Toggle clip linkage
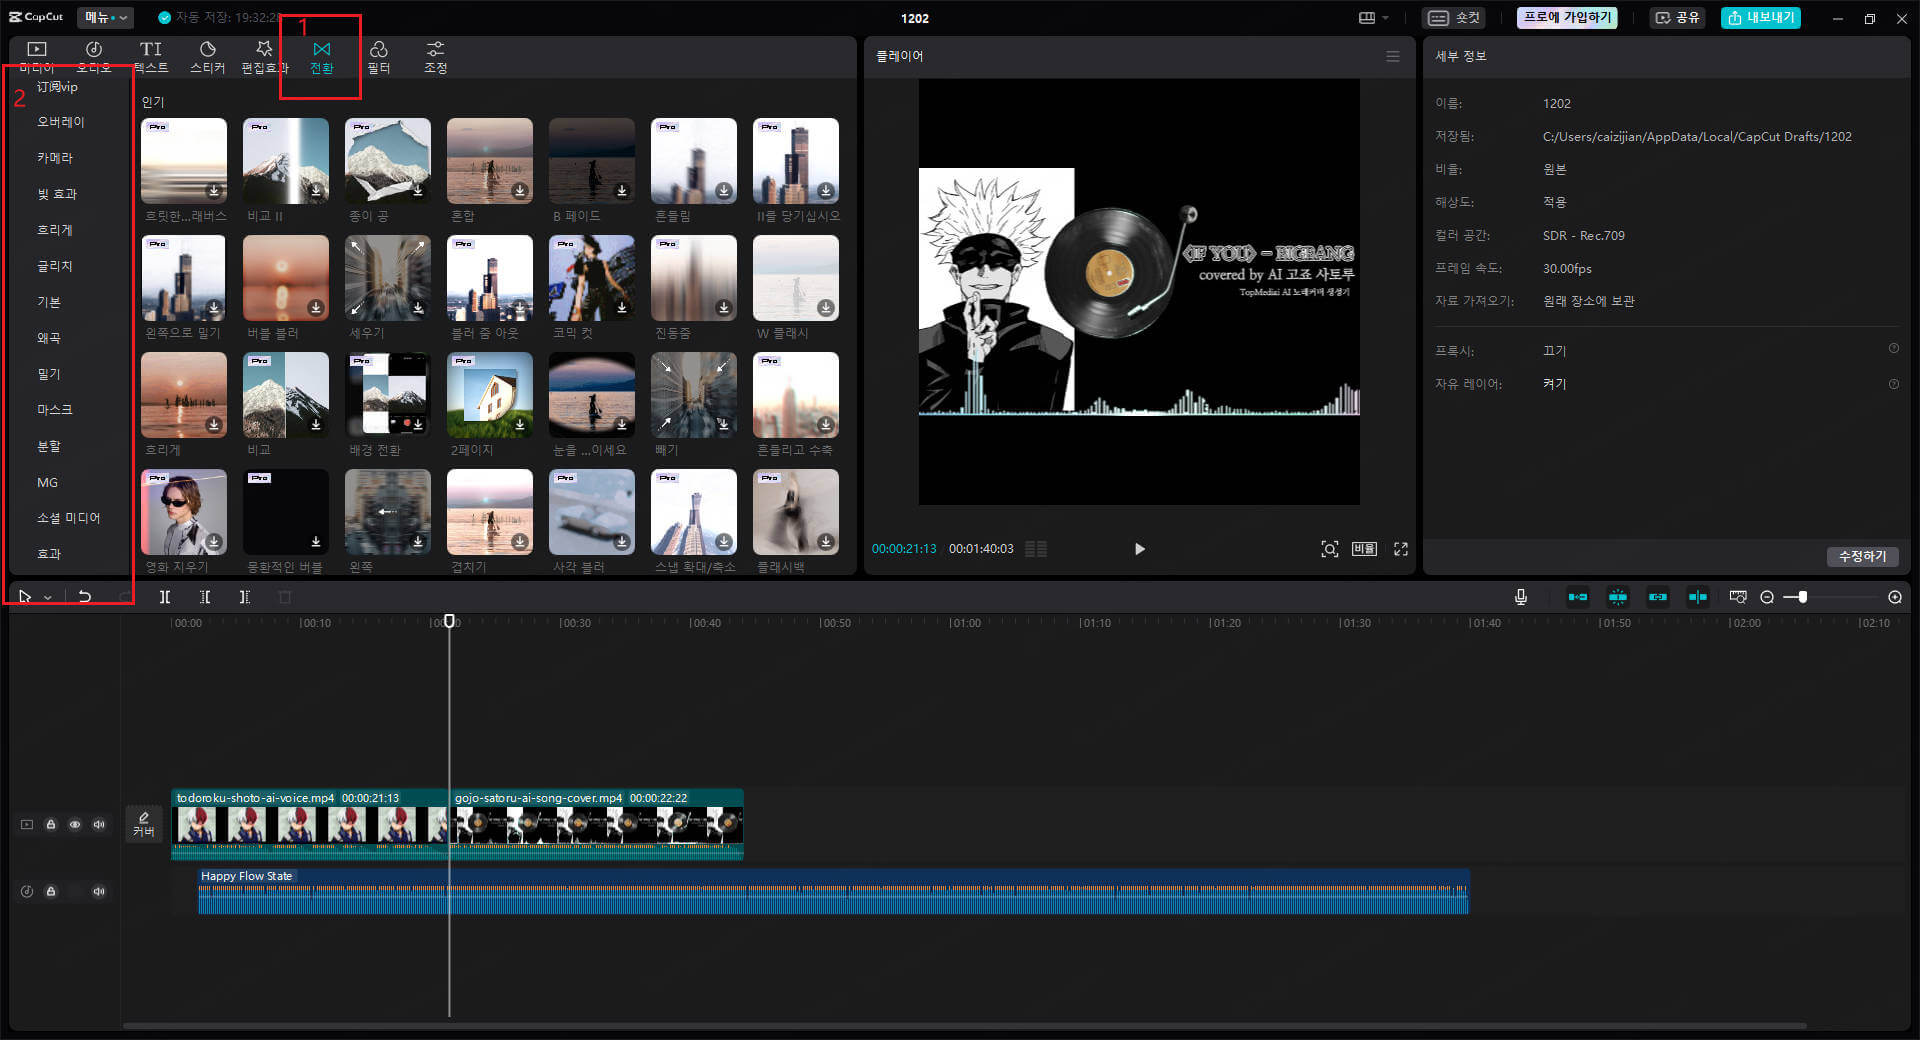 [1658, 597]
